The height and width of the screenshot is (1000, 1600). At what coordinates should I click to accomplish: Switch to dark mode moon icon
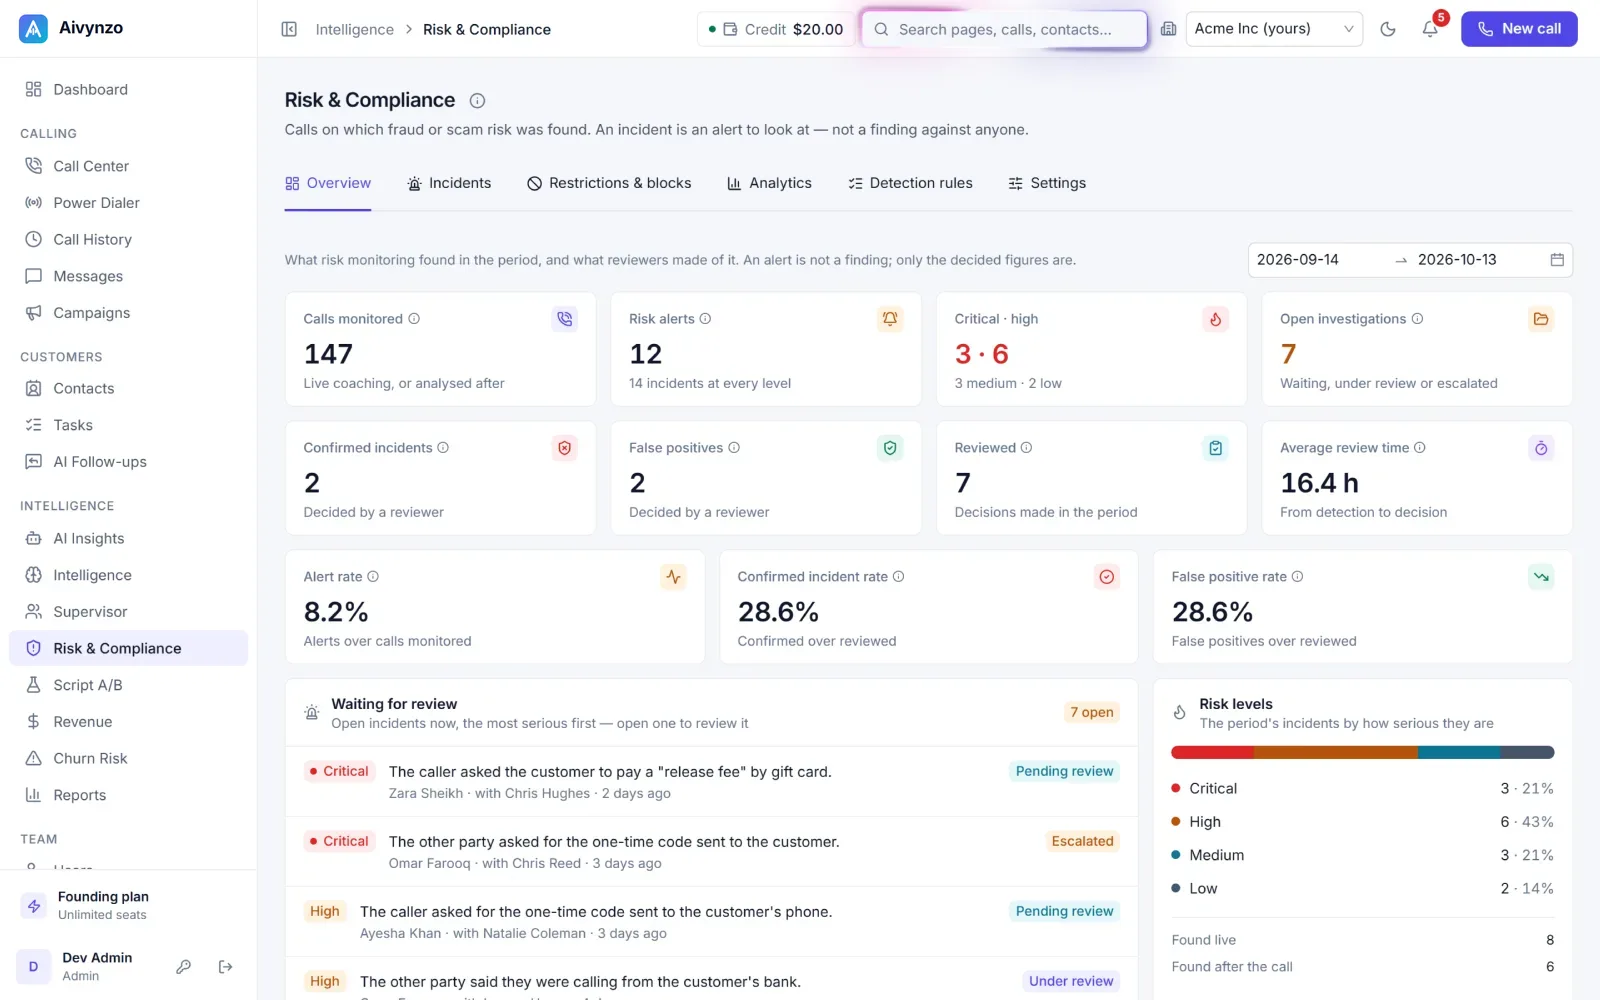tap(1388, 29)
